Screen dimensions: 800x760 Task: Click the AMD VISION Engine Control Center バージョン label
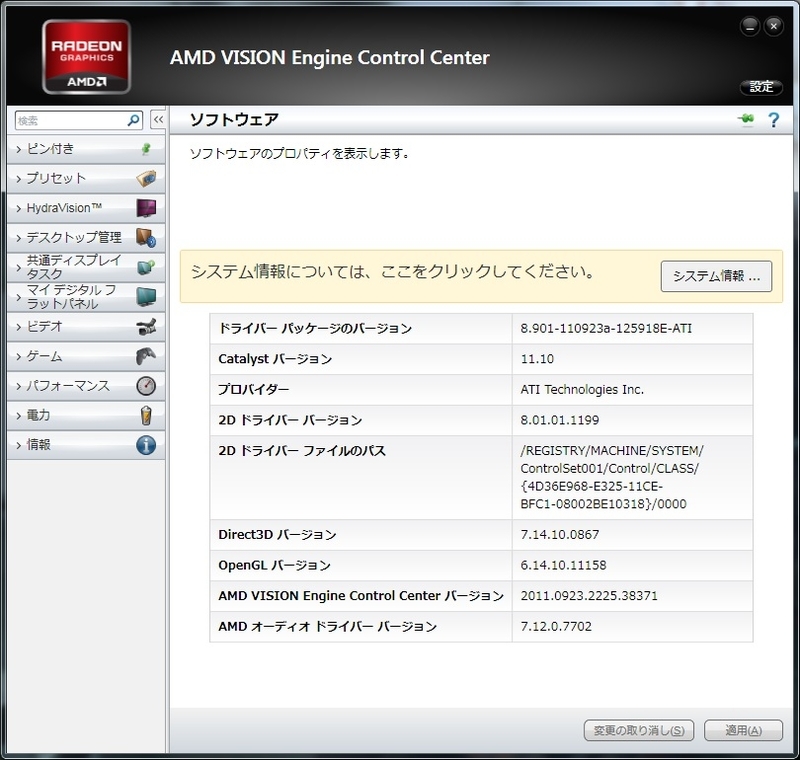coord(361,596)
